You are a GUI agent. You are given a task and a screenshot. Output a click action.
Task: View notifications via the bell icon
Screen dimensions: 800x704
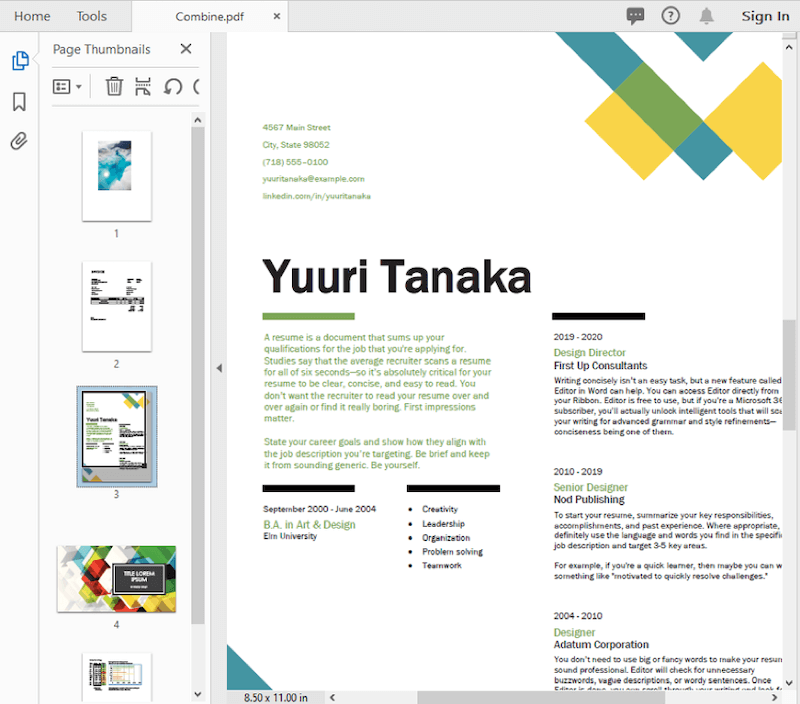click(705, 16)
